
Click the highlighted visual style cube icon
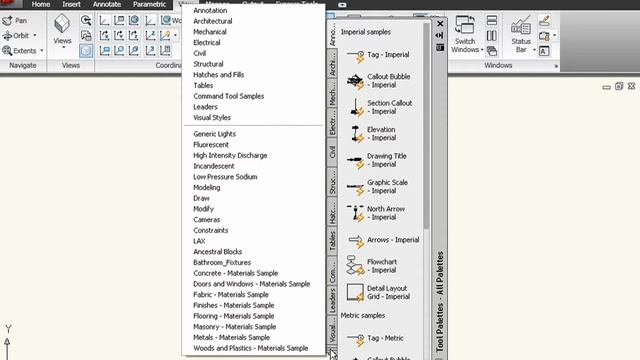pyautogui.click(x=86, y=51)
